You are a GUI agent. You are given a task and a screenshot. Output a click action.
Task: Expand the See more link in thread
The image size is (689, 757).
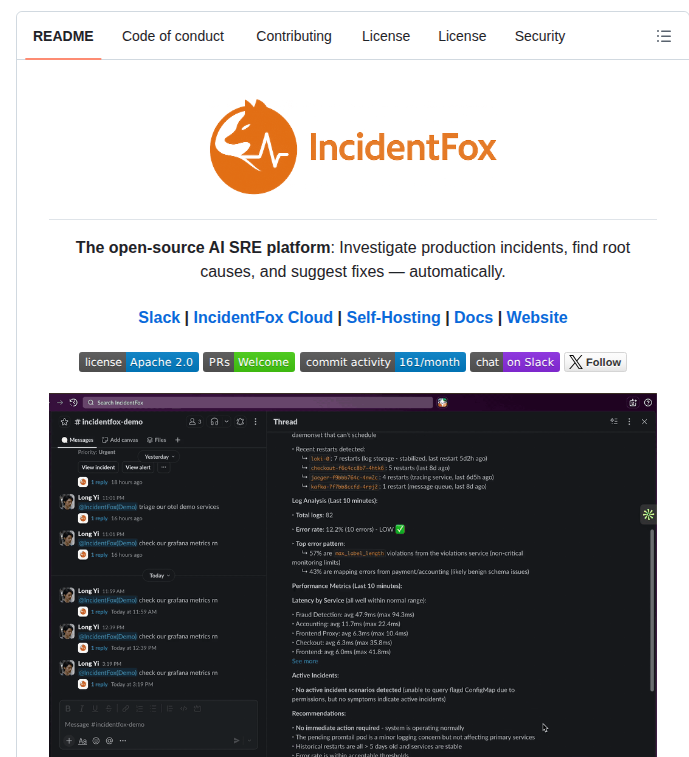pos(305,661)
